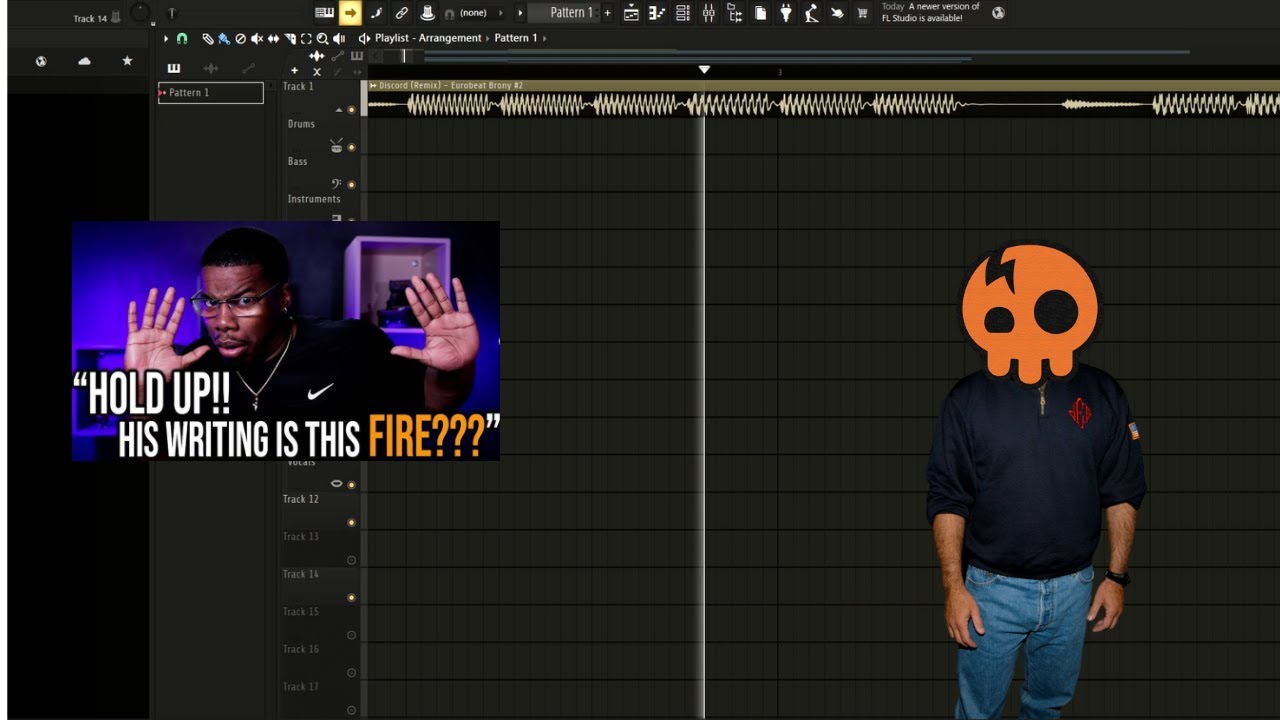Click the globe icon beside update notice
The width and height of the screenshot is (1280, 720).
(x=998, y=13)
